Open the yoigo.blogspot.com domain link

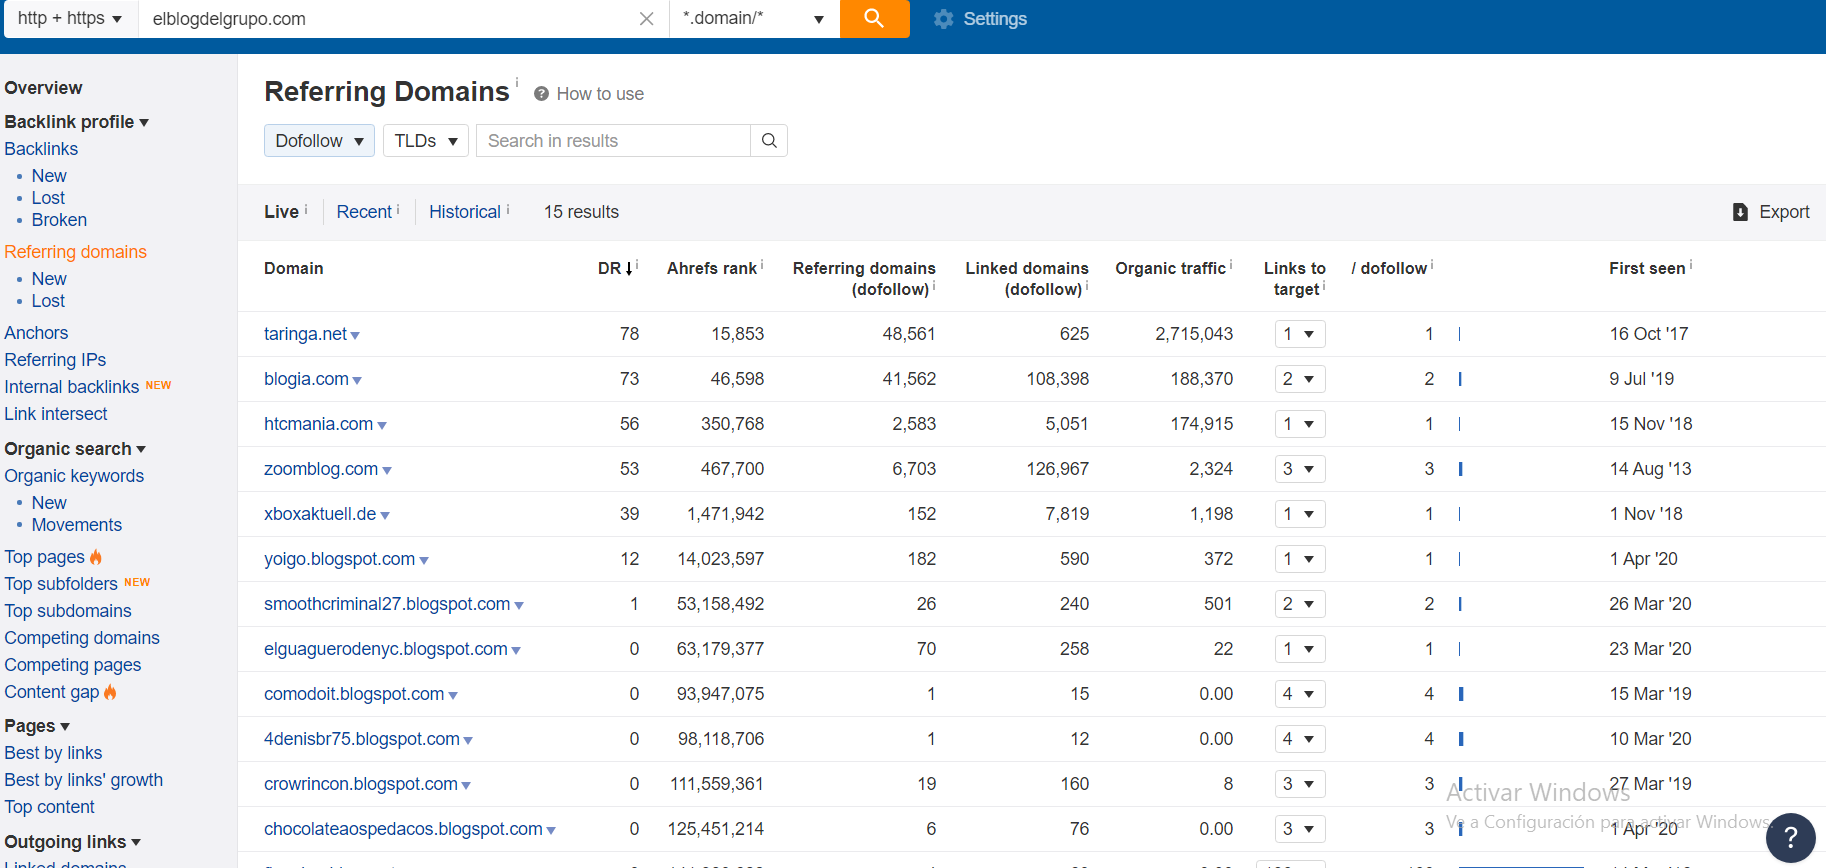(339, 559)
